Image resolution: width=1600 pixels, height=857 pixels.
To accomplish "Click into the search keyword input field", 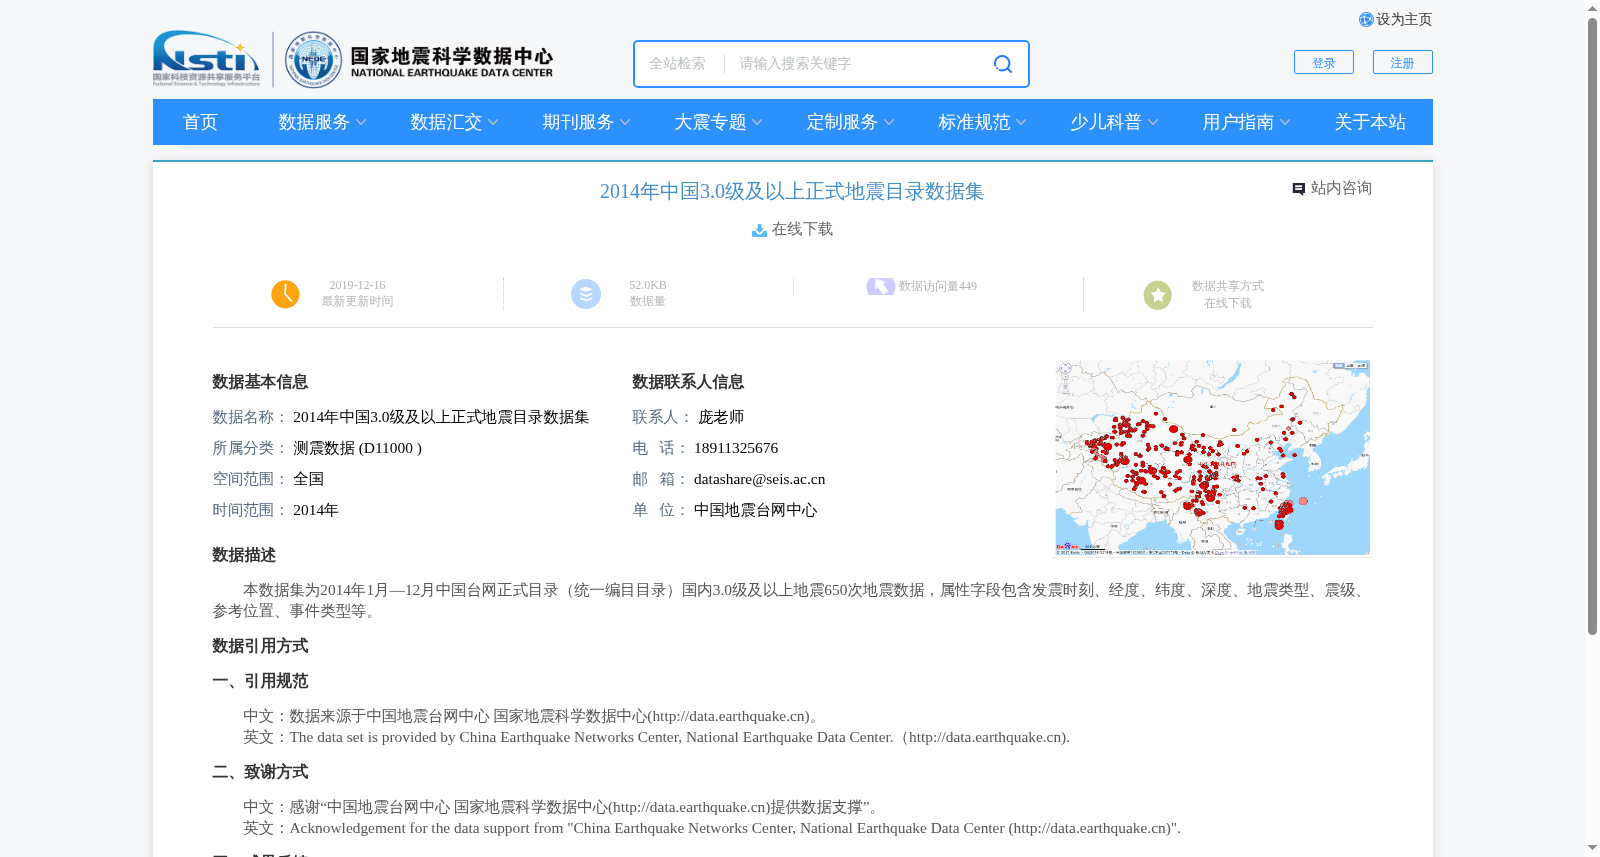I will (x=856, y=64).
